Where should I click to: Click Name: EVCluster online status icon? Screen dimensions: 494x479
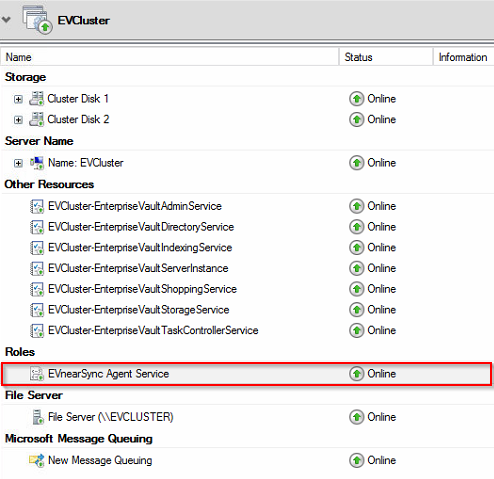pos(356,163)
